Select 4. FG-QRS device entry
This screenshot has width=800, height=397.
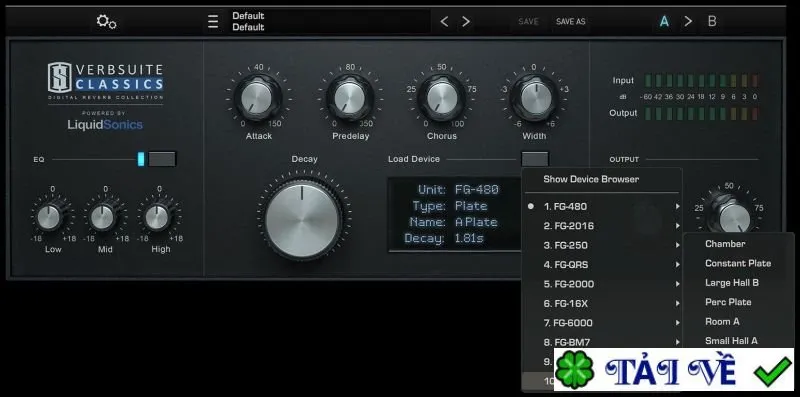(x=602, y=264)
